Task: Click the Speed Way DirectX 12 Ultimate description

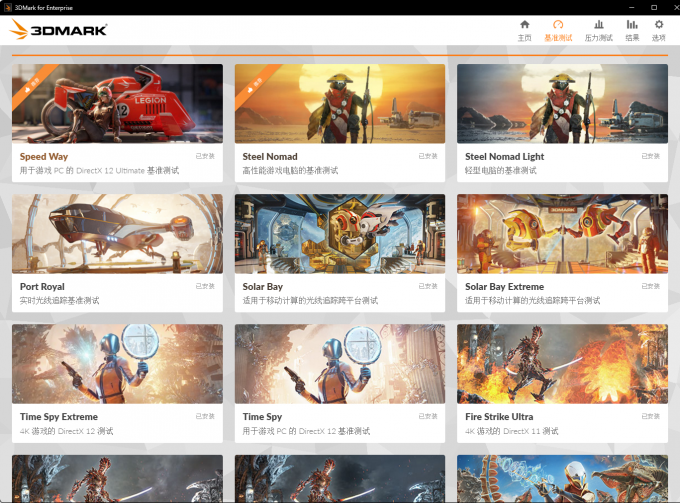Action: pos(99,170)
